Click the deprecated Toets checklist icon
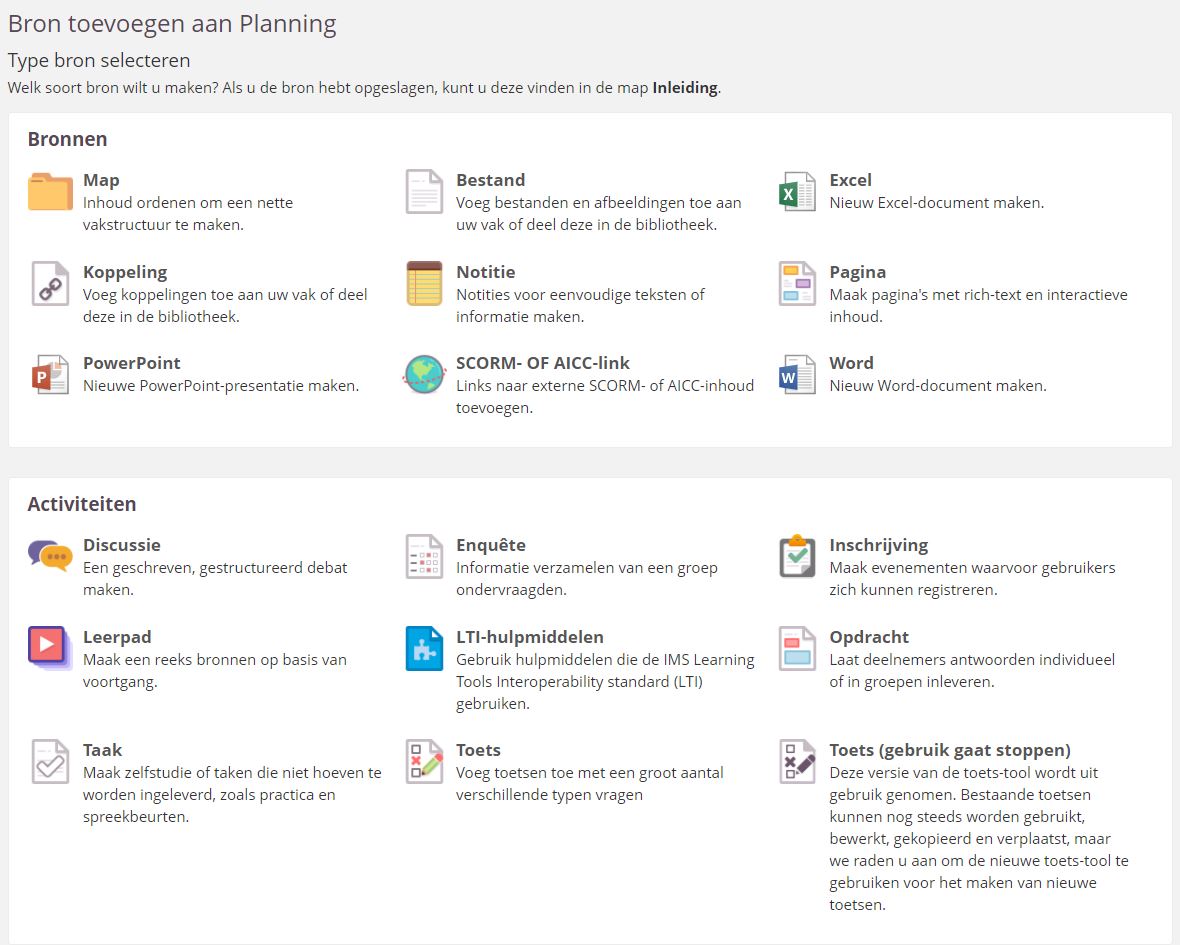Screen dimensions: 1180x945 point(797,762)
